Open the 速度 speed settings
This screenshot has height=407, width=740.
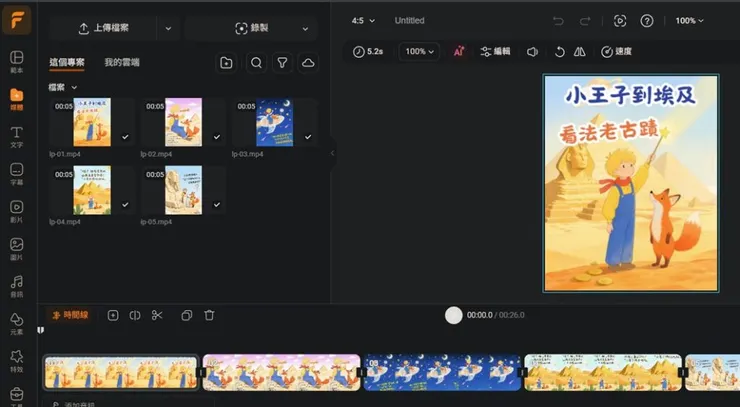tap(616, 51)
